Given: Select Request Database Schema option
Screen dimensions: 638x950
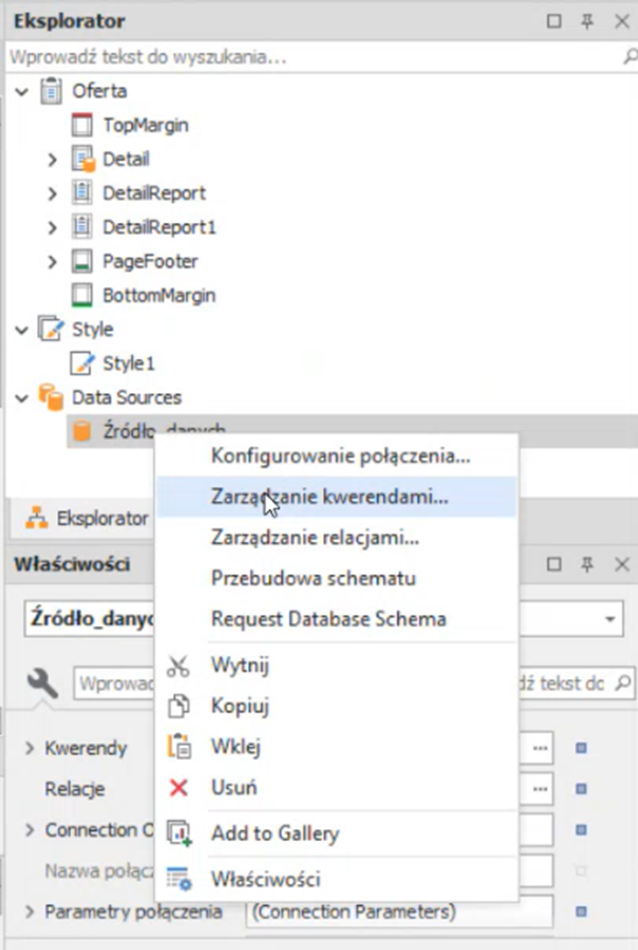Looking at the screenshot, I should 328,619.
